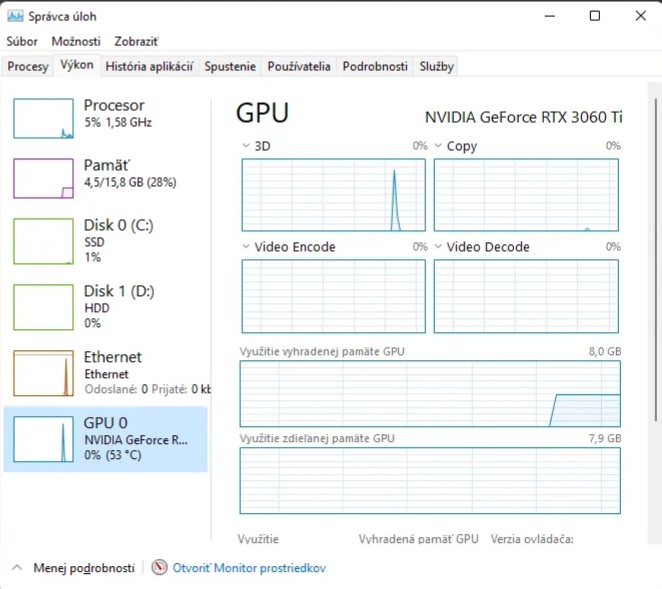Expand the Video Decode engine dropdown
Viewport: 662px width, 589px height.
coord(439,247)
